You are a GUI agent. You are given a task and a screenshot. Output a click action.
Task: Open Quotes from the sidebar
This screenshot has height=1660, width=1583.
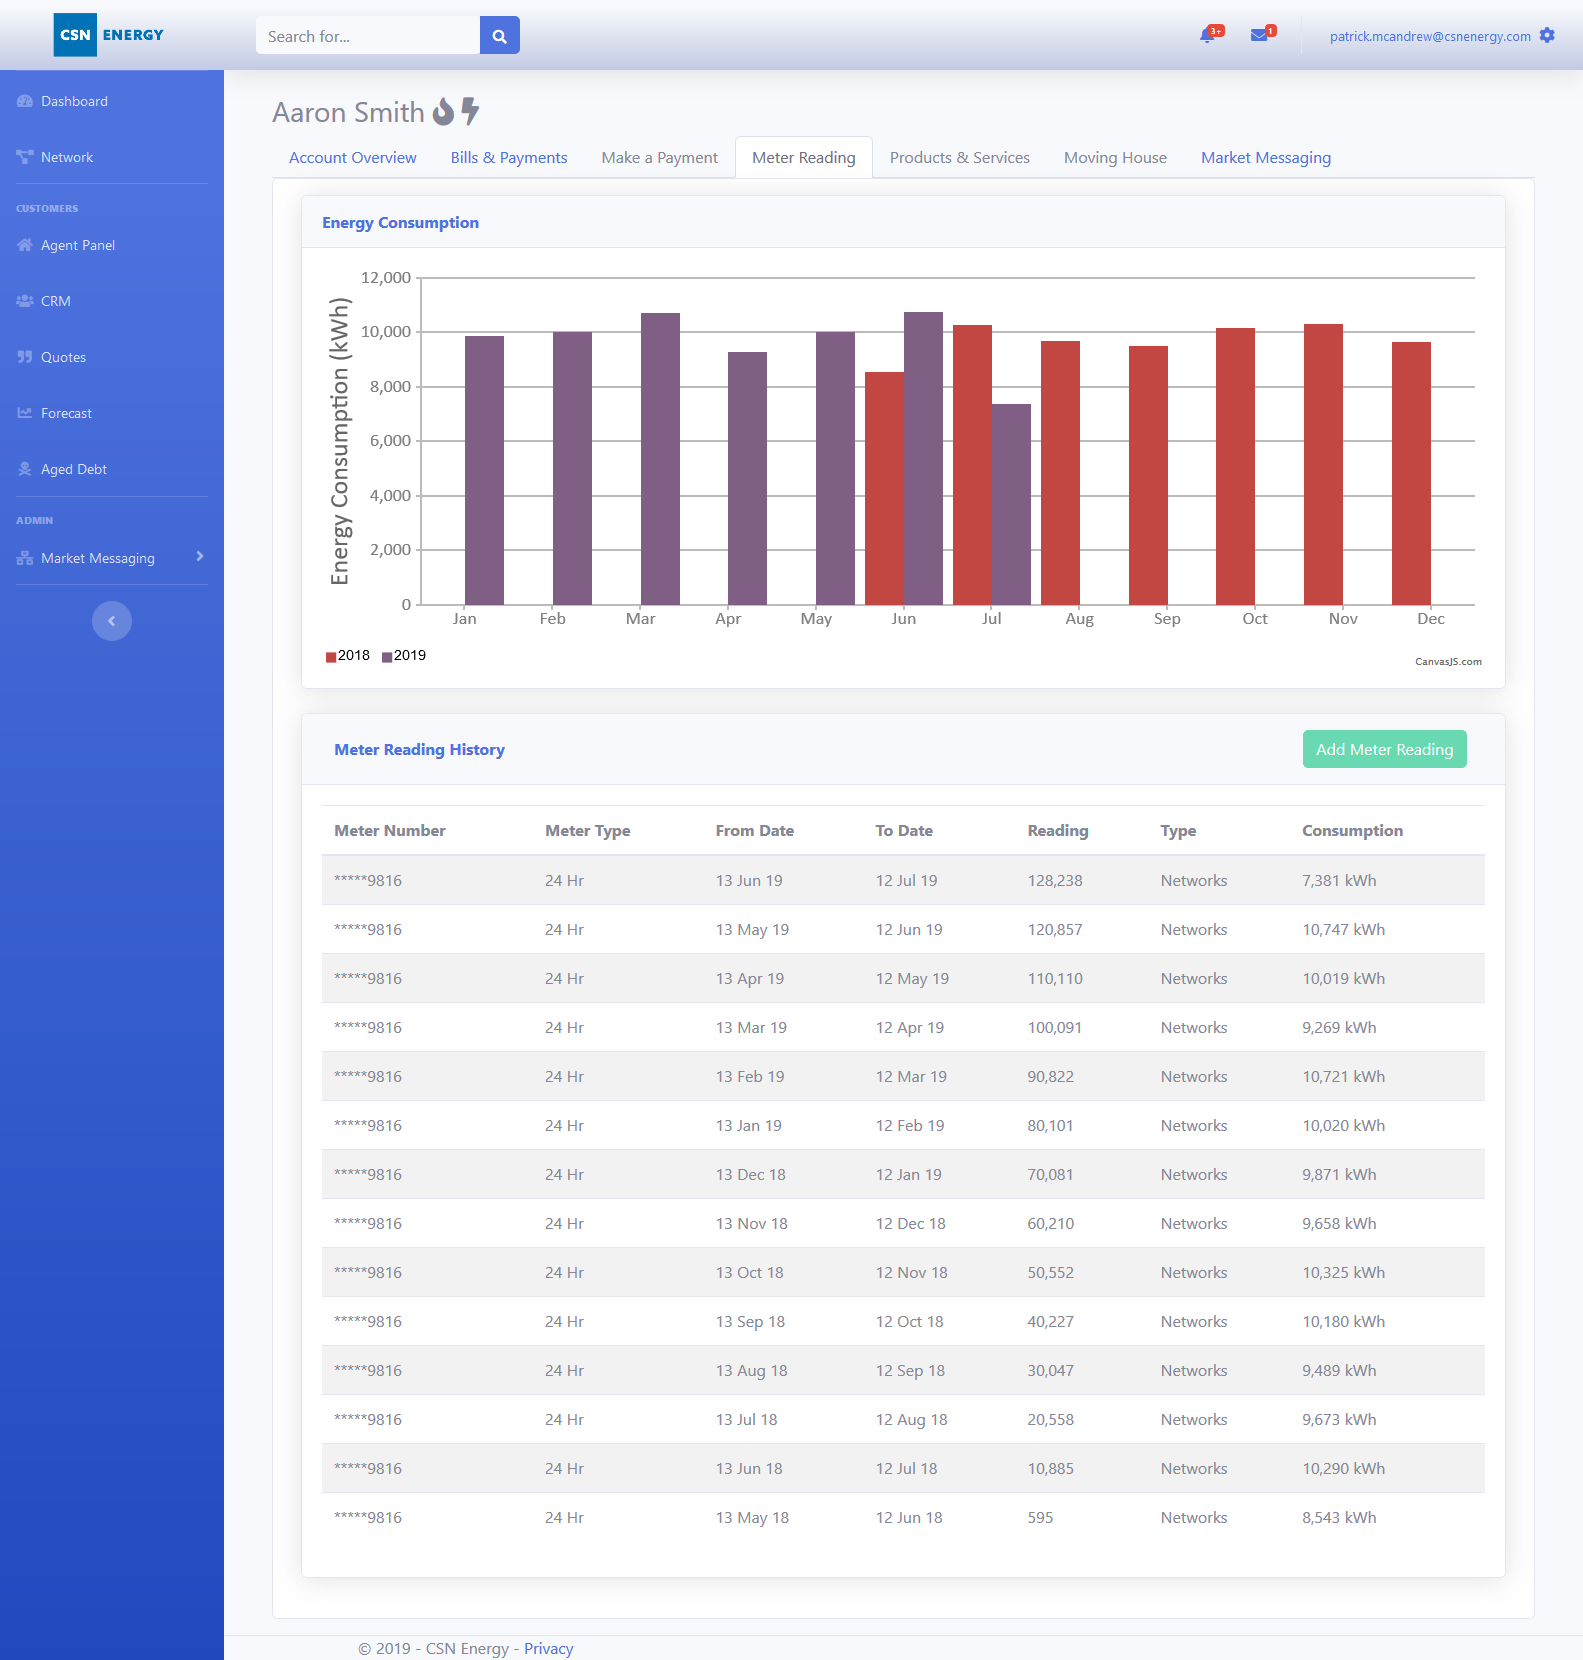[63, 357]
